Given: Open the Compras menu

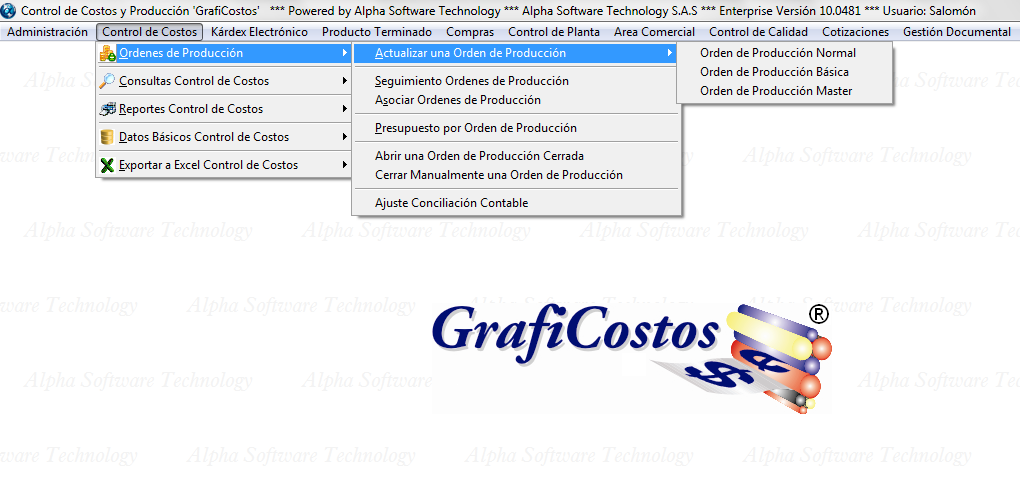Looking at the screenshot, I should tap(470, 32).
